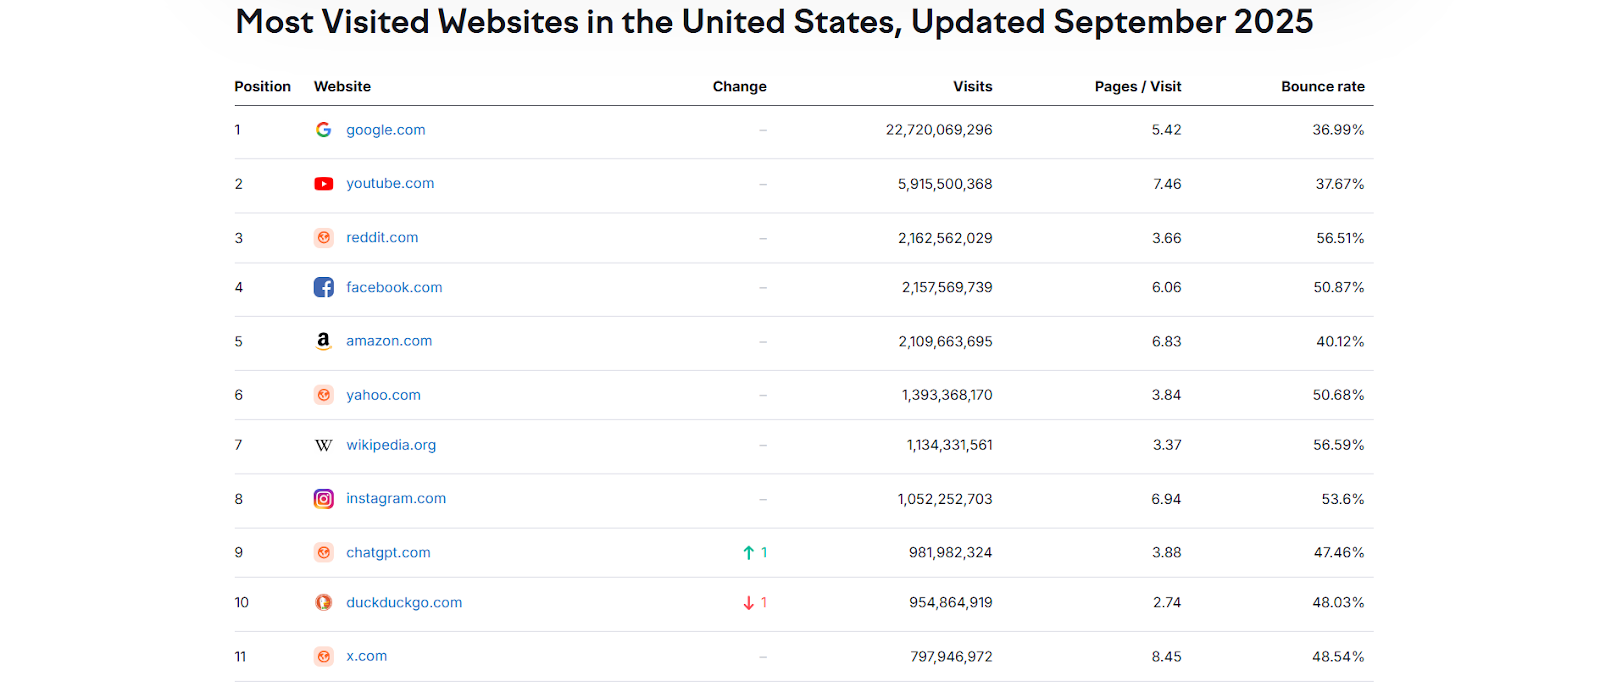Click the DuckDuckGo logo icon
The image size is (1600, 687).
coord(323,603)
